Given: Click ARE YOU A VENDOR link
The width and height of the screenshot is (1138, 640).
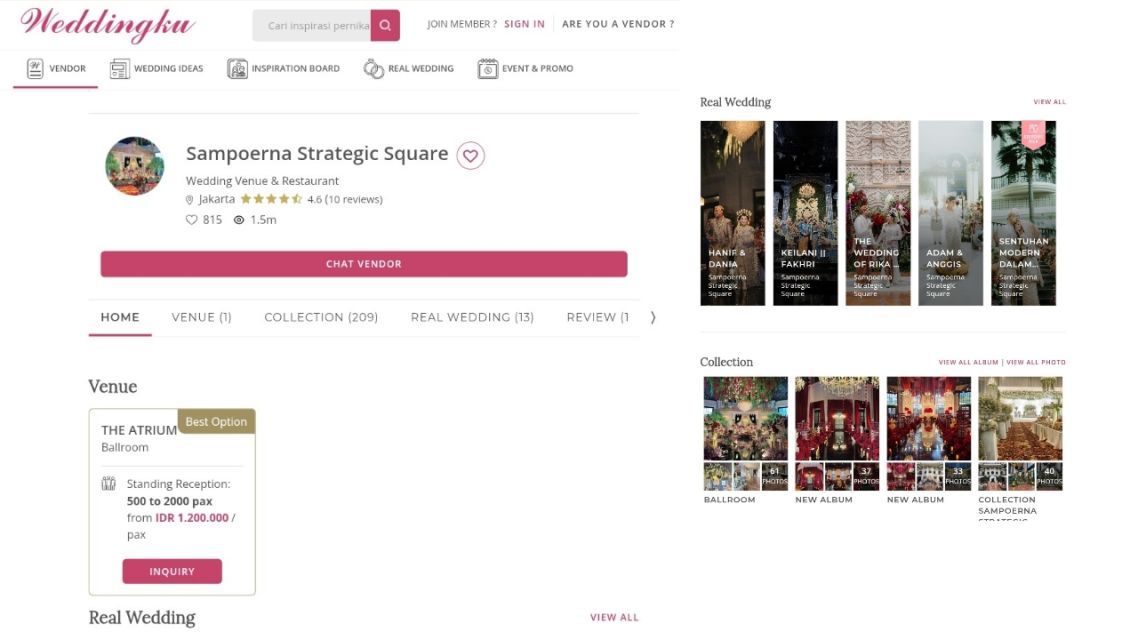Looking at the screenshot, I should (618, 24).
